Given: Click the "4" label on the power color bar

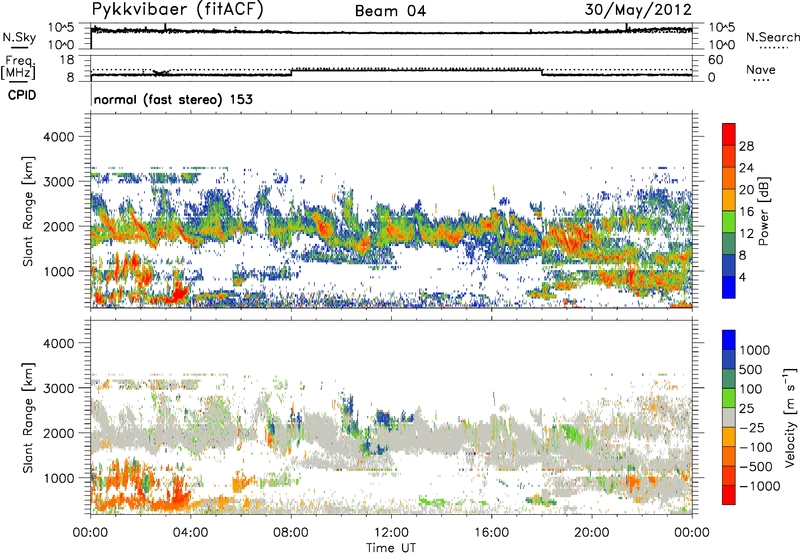Looking at the screenshot, I should pos(743,278).
